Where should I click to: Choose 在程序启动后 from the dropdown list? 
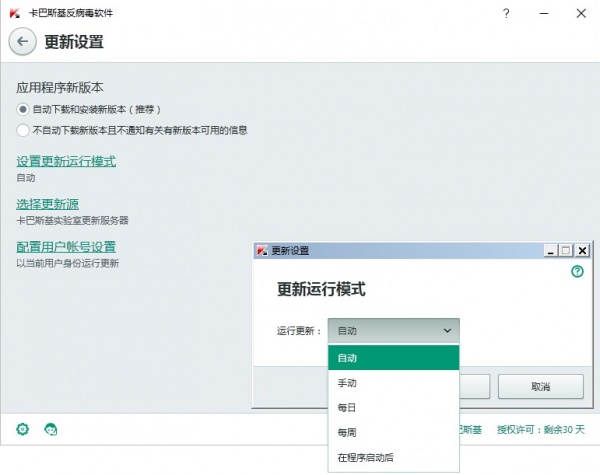(x=393, y=457)
